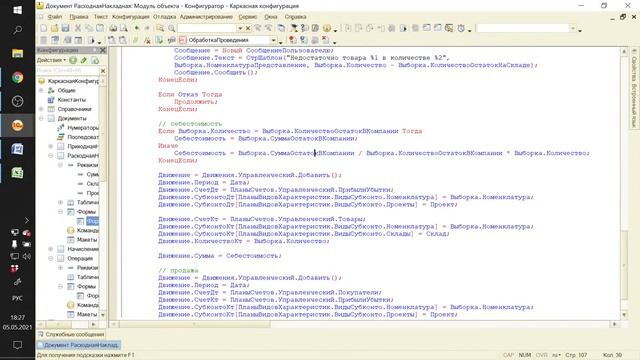
Task: Expand the ПриходнаяНакладная document node
Action: (x=51, y=146)
